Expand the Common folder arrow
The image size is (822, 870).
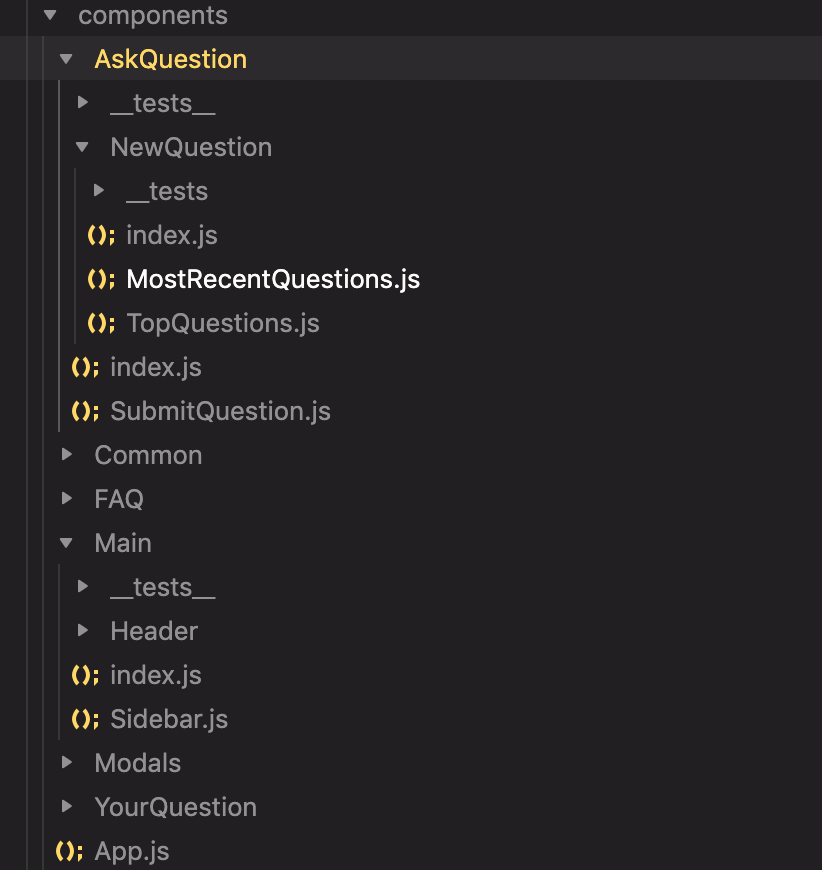click(x=67, y=454)
